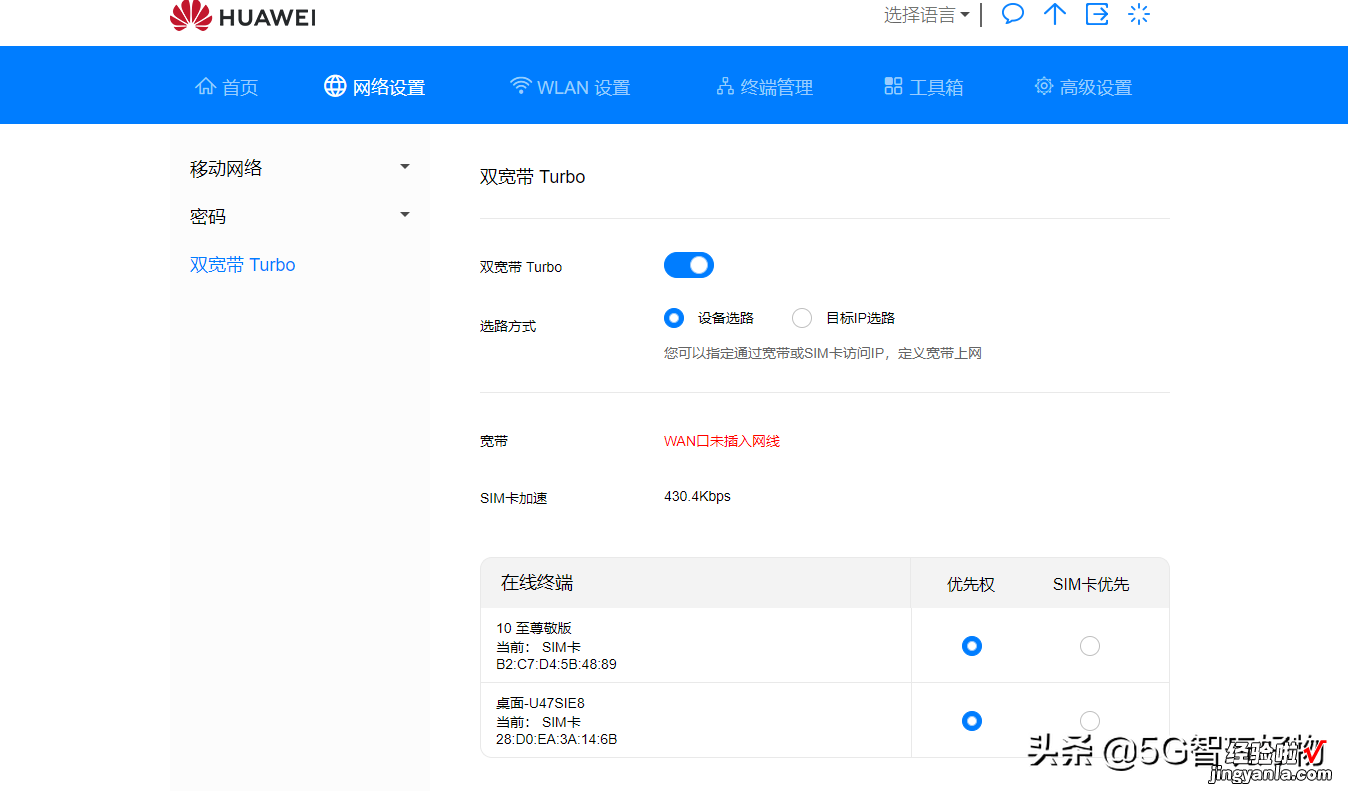Viewport: 1348px width, 791px height.
Task: Click the topology icon beside 终端管理
Action: pos(725,86)
